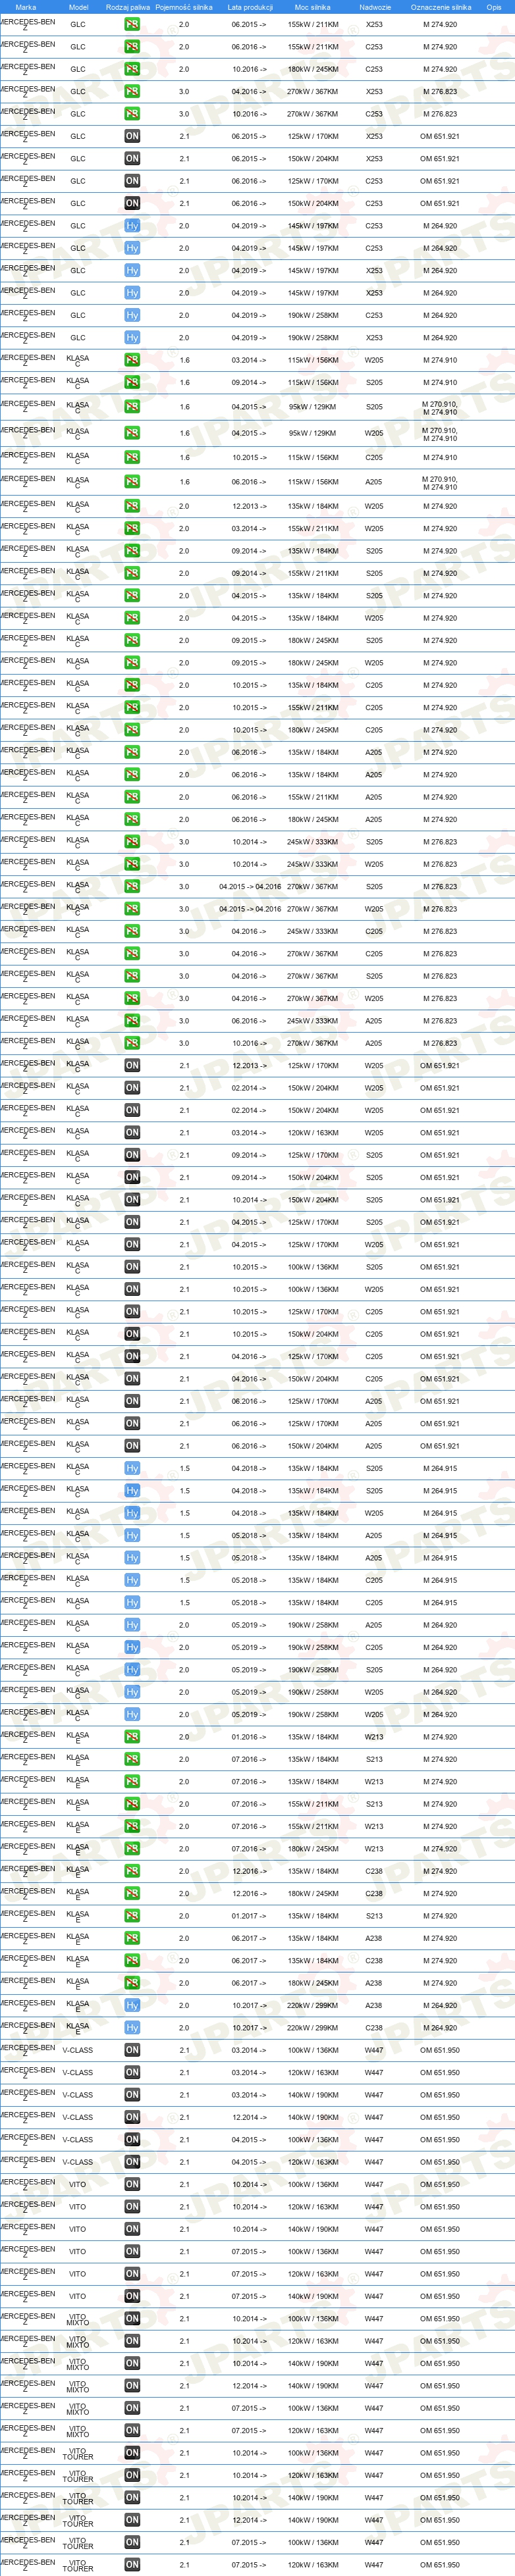Click ON icon in Klasa C 120kW / 163KM W205 row
This screenshot has height=2576, width=515.
pos(132,1133)
